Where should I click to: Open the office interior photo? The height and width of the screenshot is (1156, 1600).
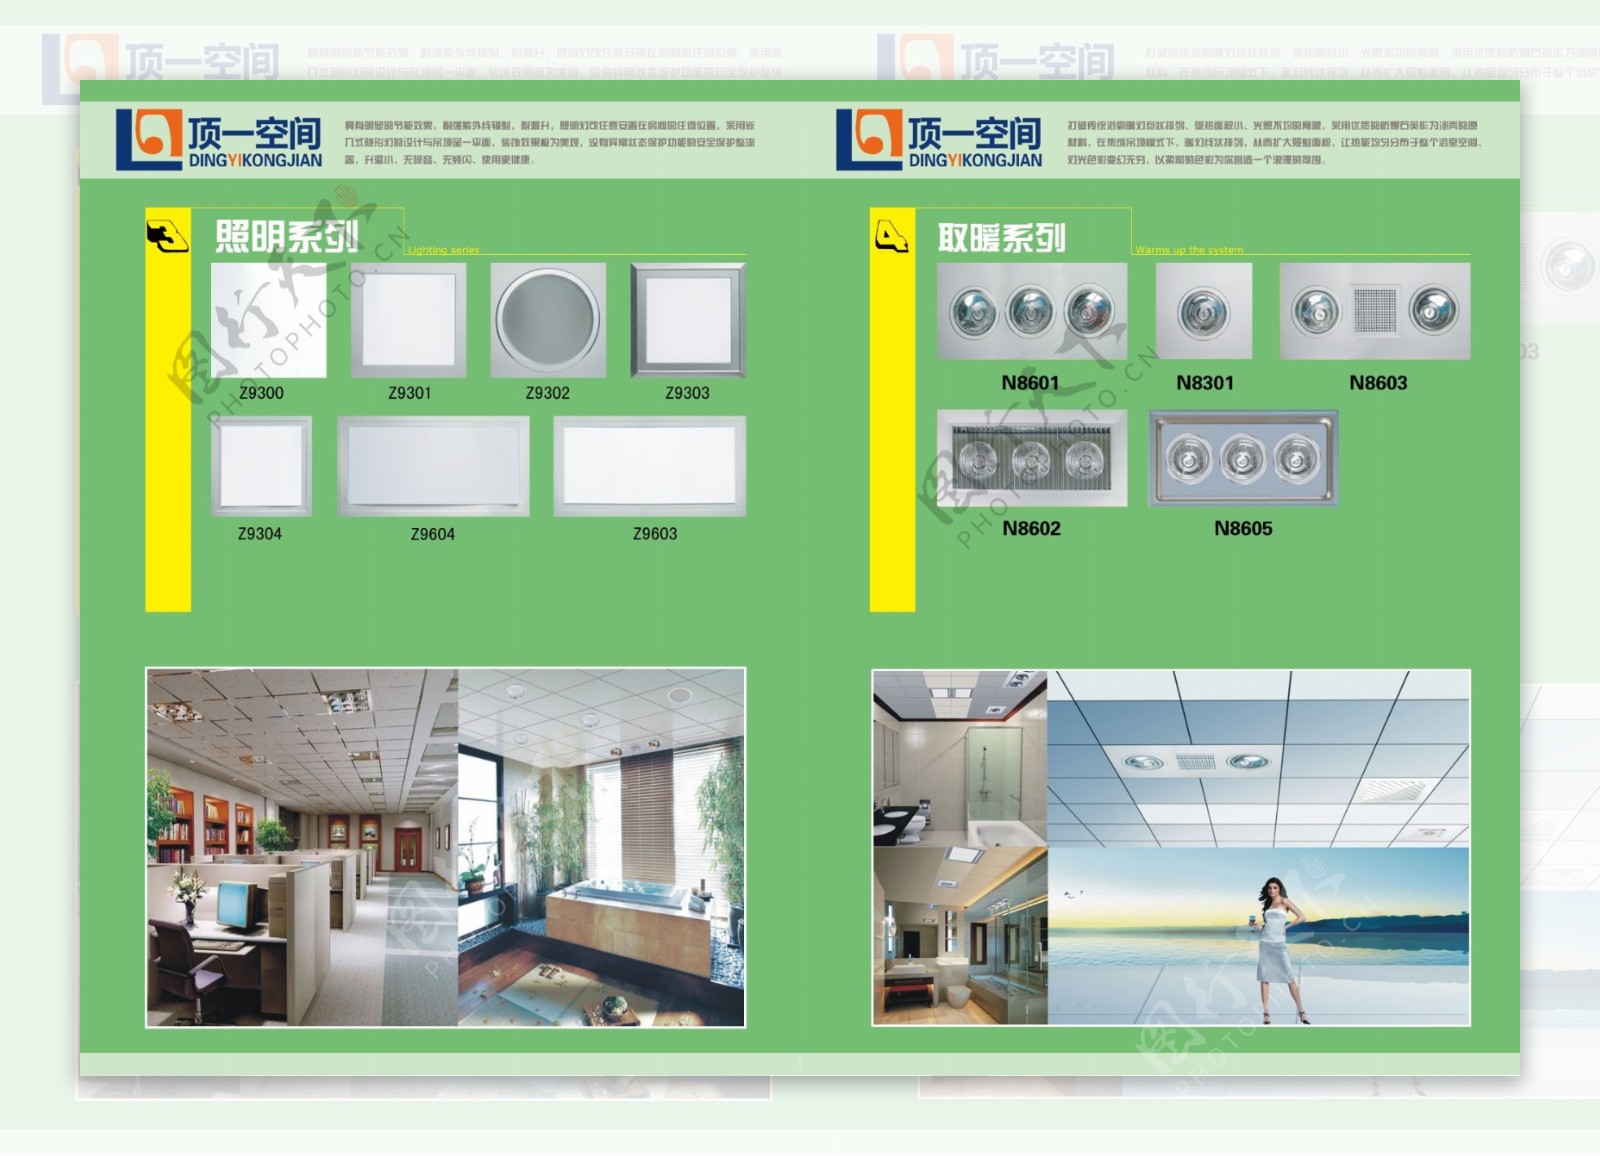click(x=303, y=848)
